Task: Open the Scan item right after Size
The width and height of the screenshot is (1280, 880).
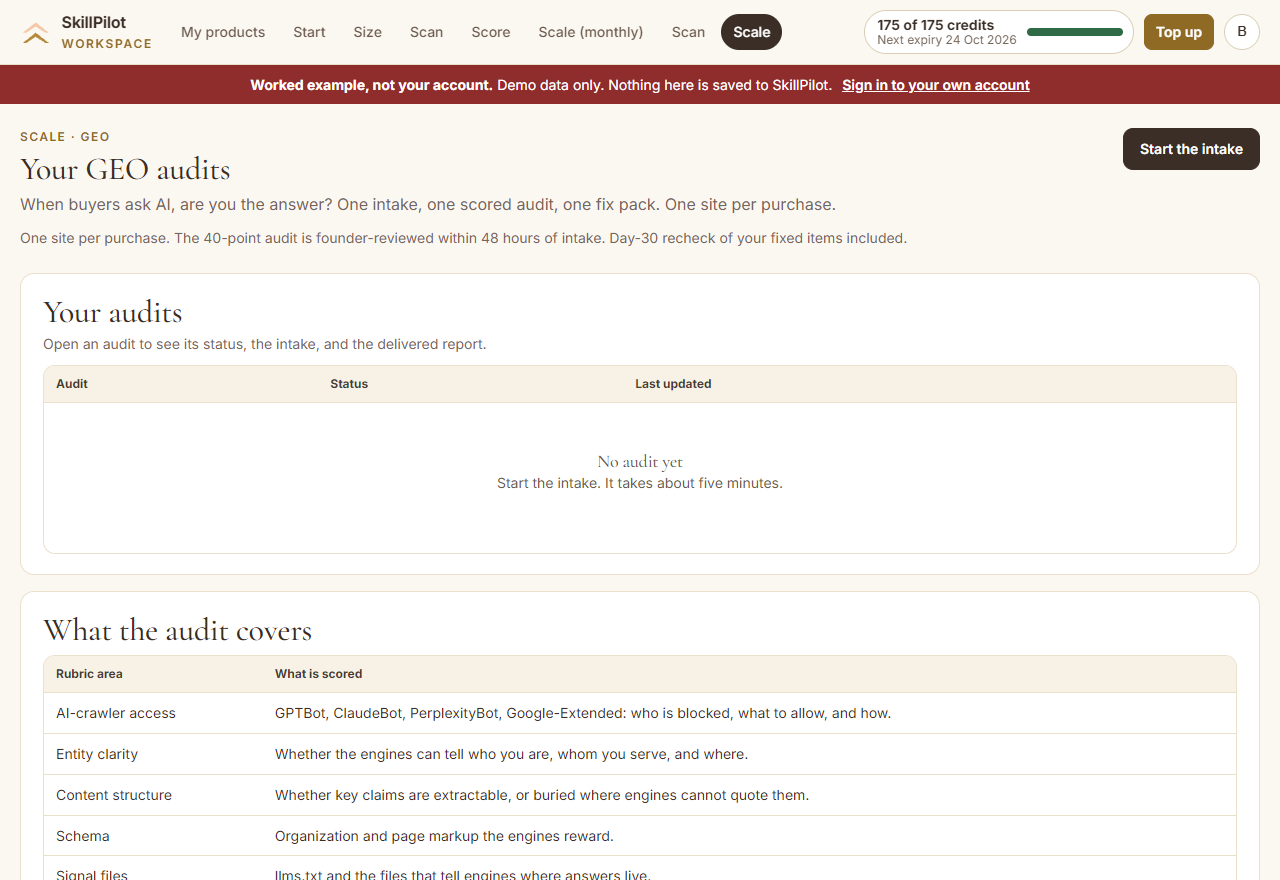Action: (x=426, y=32)
